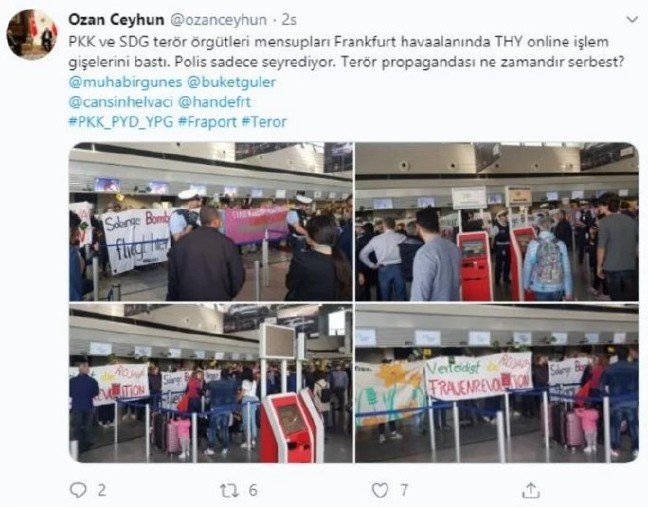Open the #Teror hashtag
Viewport: 648px width, 507px height.
(264, 122)
